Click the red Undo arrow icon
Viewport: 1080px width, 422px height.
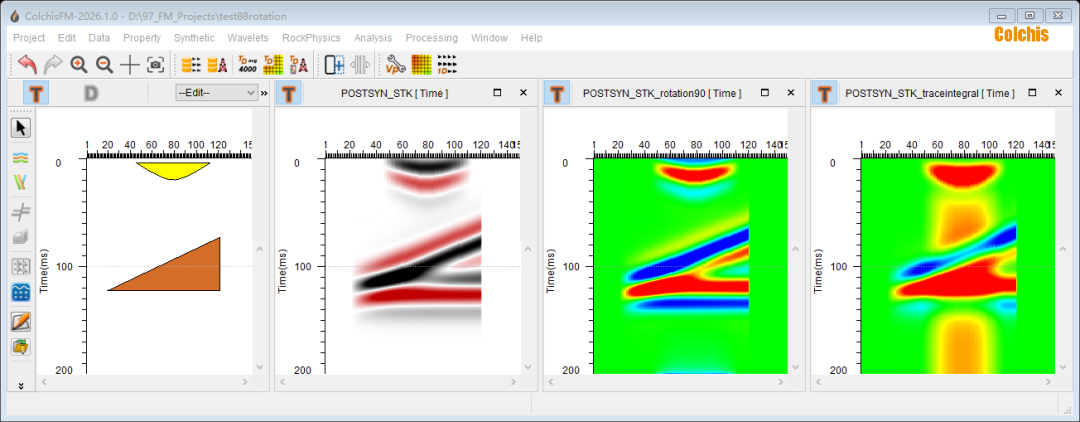click(x=27, y=65)
